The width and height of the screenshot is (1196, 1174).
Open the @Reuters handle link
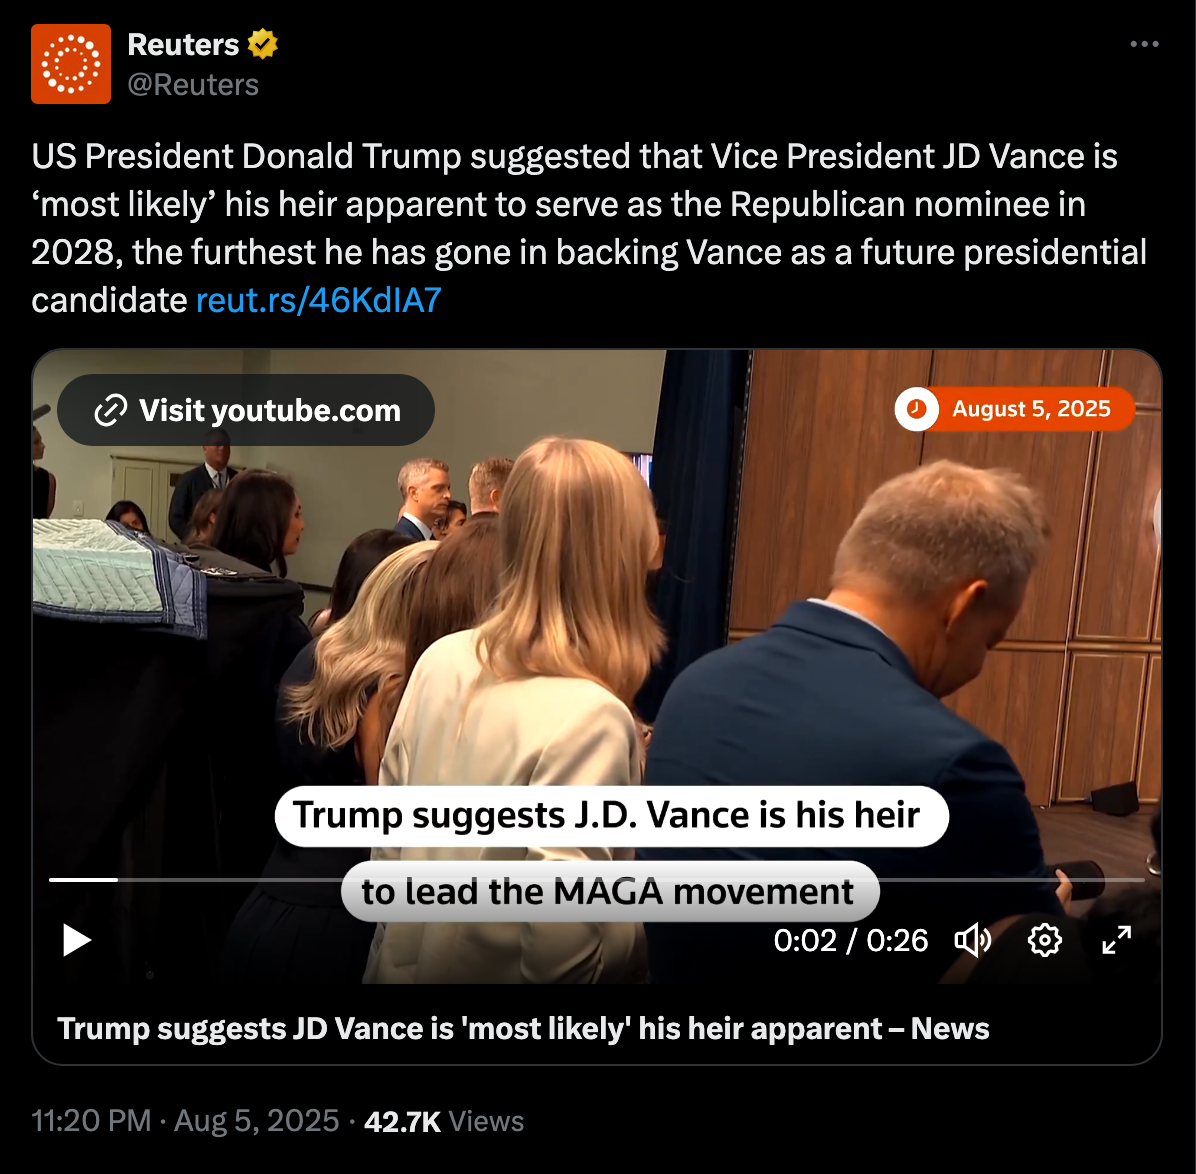point(193,85)
